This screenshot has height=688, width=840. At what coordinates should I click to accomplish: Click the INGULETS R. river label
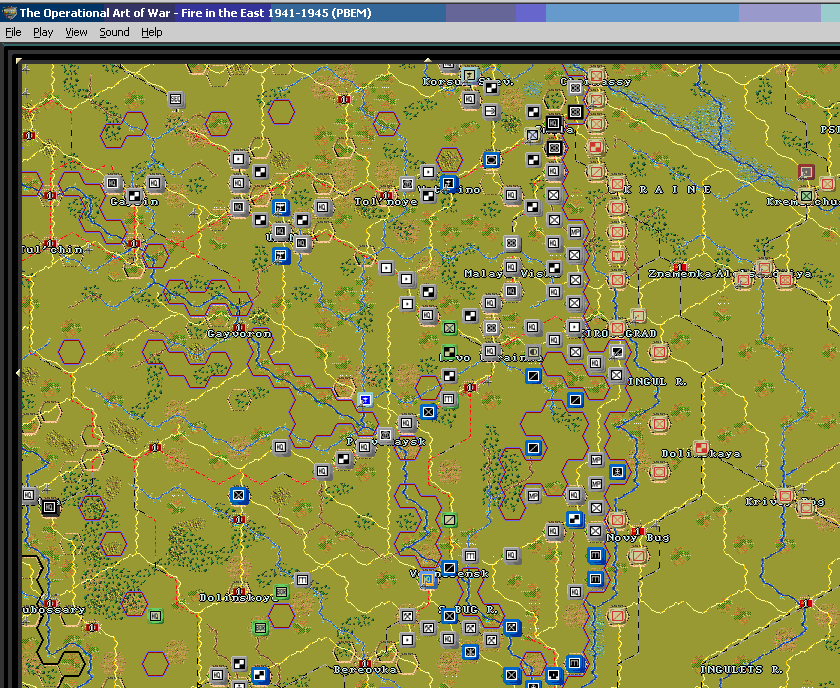click(x=741, y=670)
